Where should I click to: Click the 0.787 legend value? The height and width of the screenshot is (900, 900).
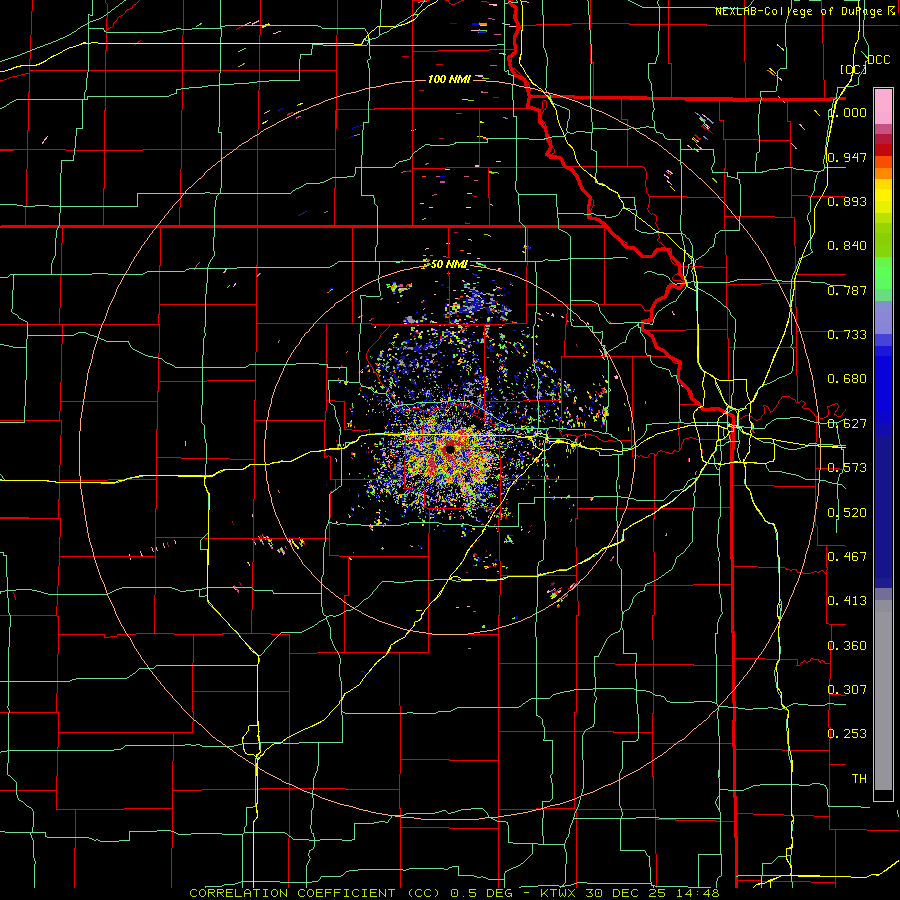tap(847, 290)
